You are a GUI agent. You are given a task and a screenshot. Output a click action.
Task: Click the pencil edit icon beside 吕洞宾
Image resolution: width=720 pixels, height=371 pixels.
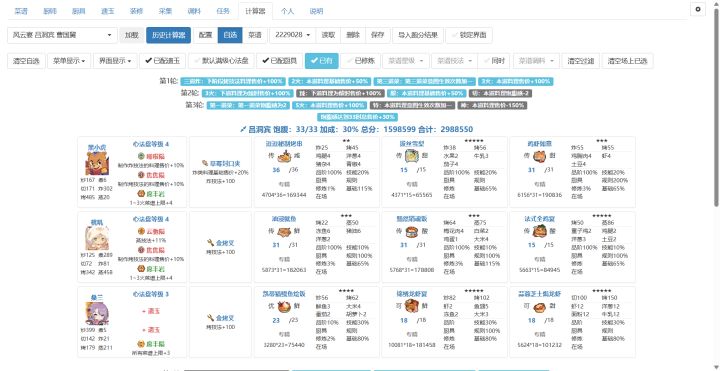click(x=243, y=129)
